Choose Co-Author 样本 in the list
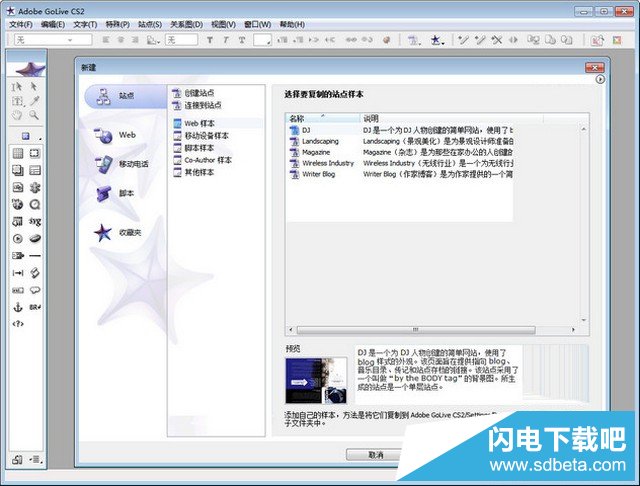 pos(202,160)
